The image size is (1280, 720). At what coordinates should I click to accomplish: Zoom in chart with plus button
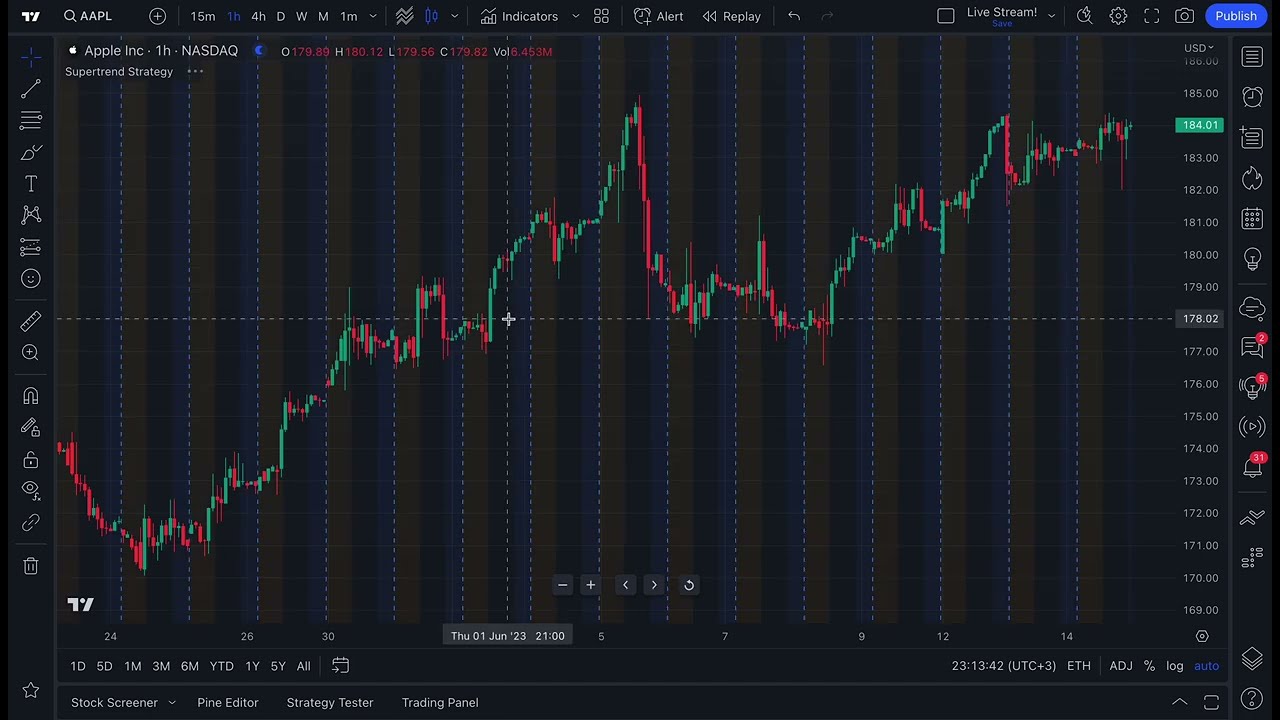point(590,585)
